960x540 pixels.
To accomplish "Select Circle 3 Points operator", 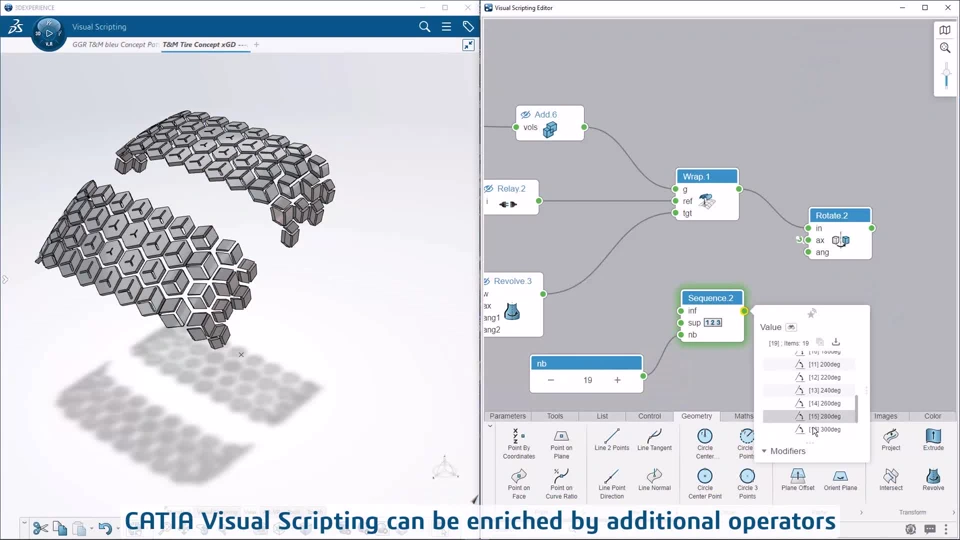I will click(x=747, y=484).
